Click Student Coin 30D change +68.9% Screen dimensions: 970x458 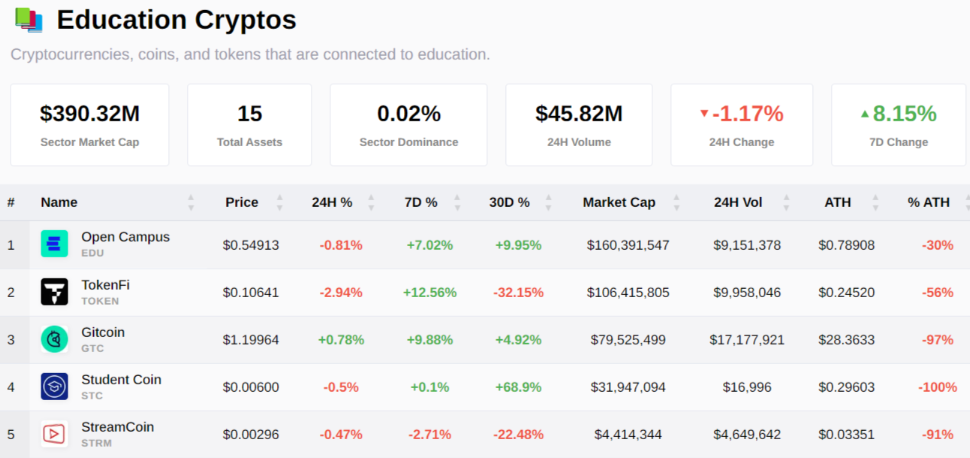click(x=518, y=387)
